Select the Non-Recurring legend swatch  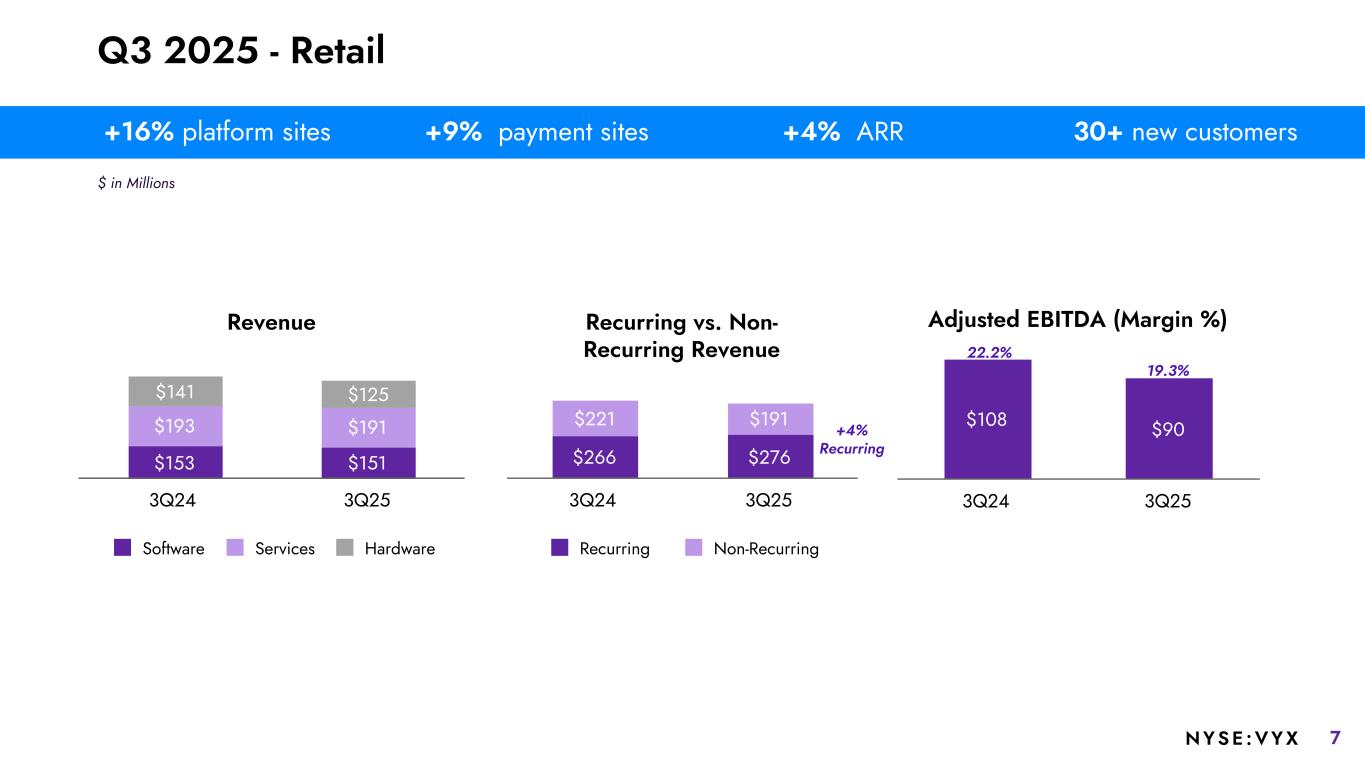(x=694, y=548)
